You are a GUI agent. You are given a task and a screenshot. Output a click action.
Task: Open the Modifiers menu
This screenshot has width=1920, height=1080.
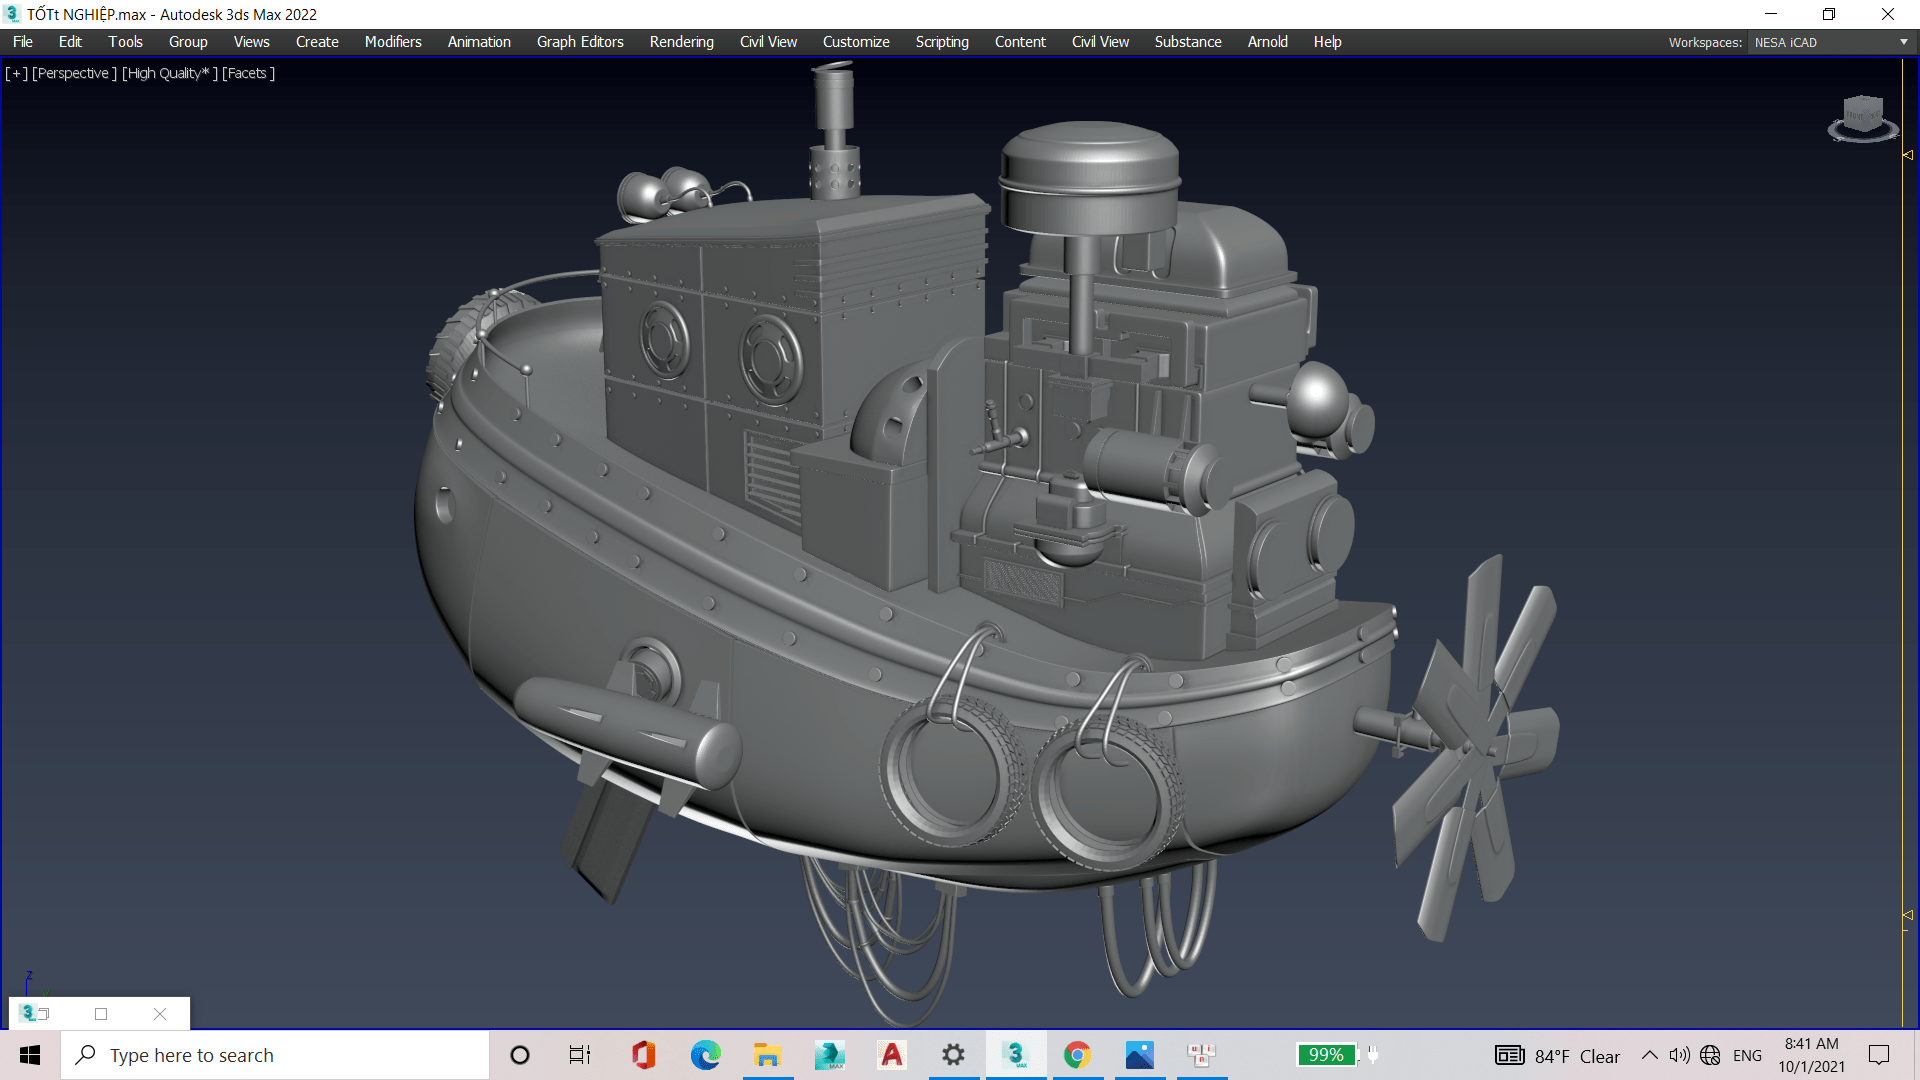[392, 42]
